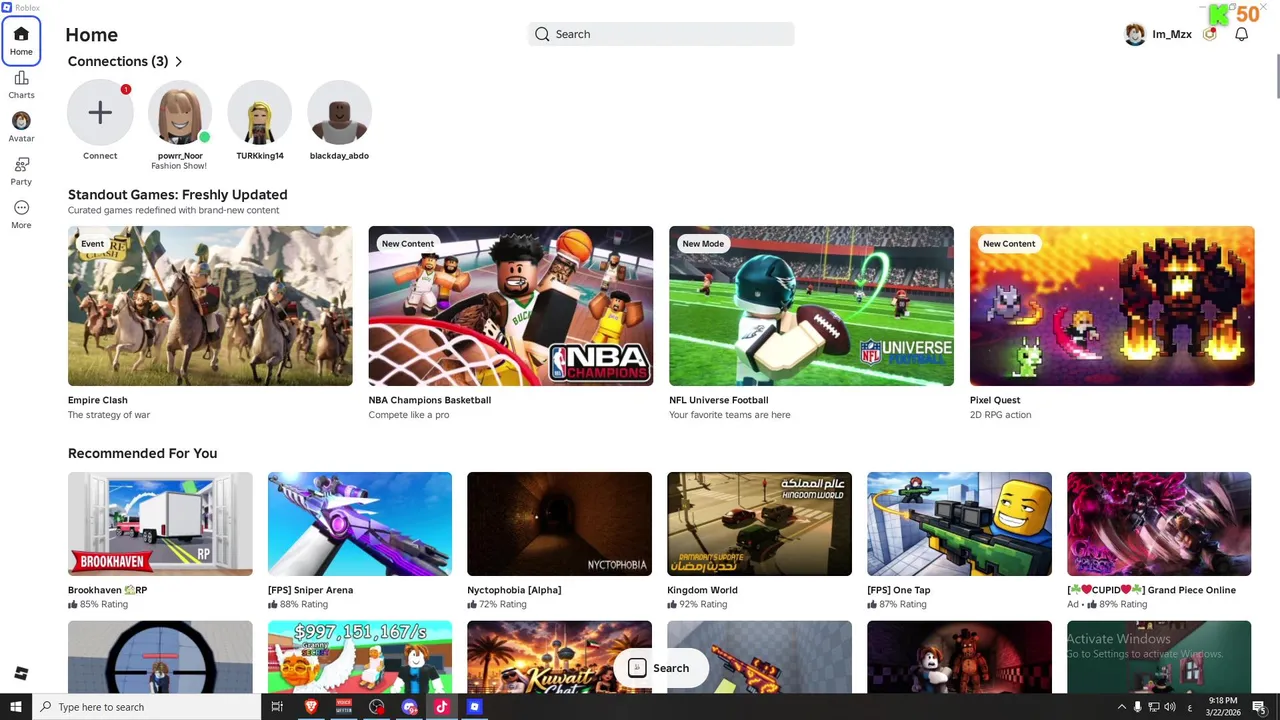Open NBA Champions Basketball title link
Image resolution: width=1280 pixels, height=720 pixels.
[x=430, y=400]
